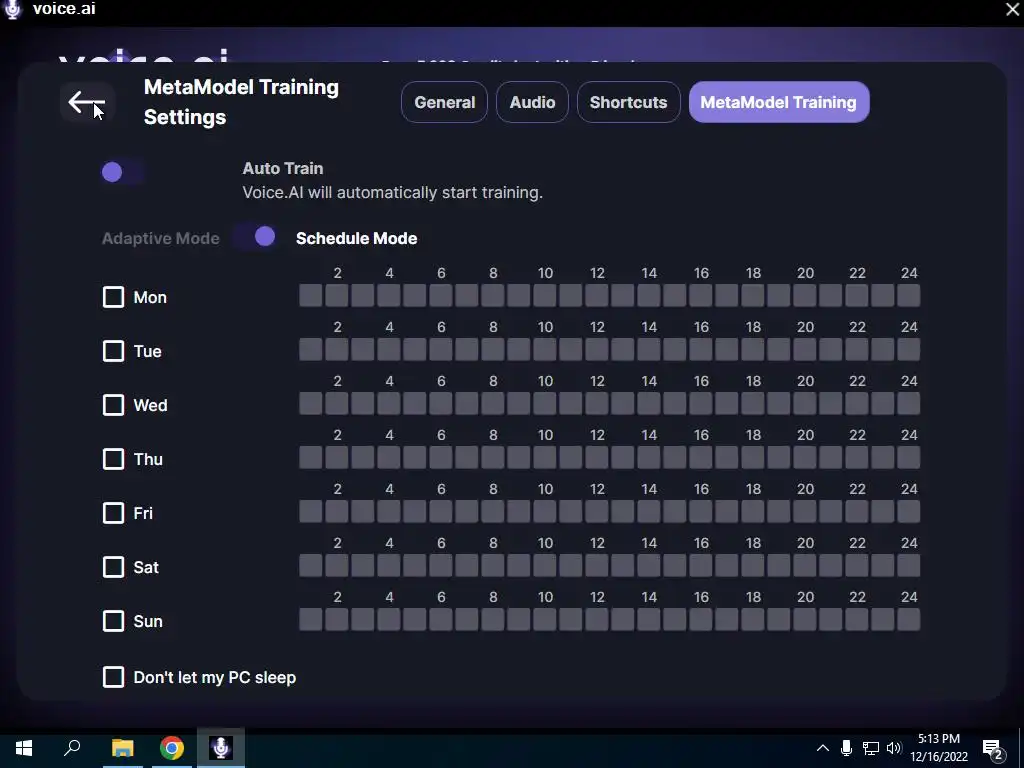Open Windows taskbar search

click(x=72, y=748)
